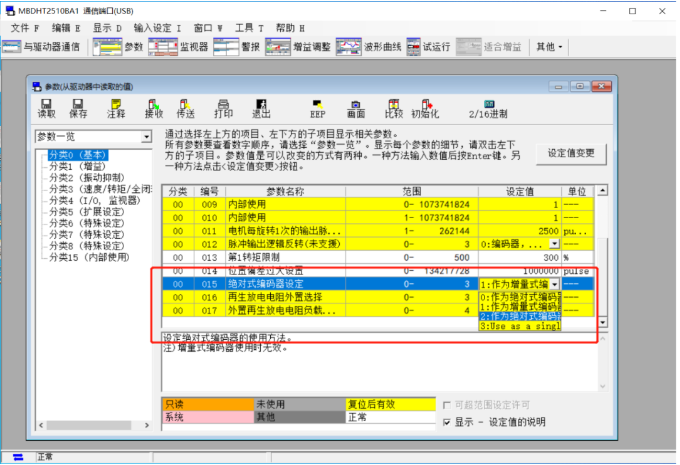Viewport: 680px width, 465px height.
Task: Choose option 2:作为绝对式编码 in list
Action: 520,316
